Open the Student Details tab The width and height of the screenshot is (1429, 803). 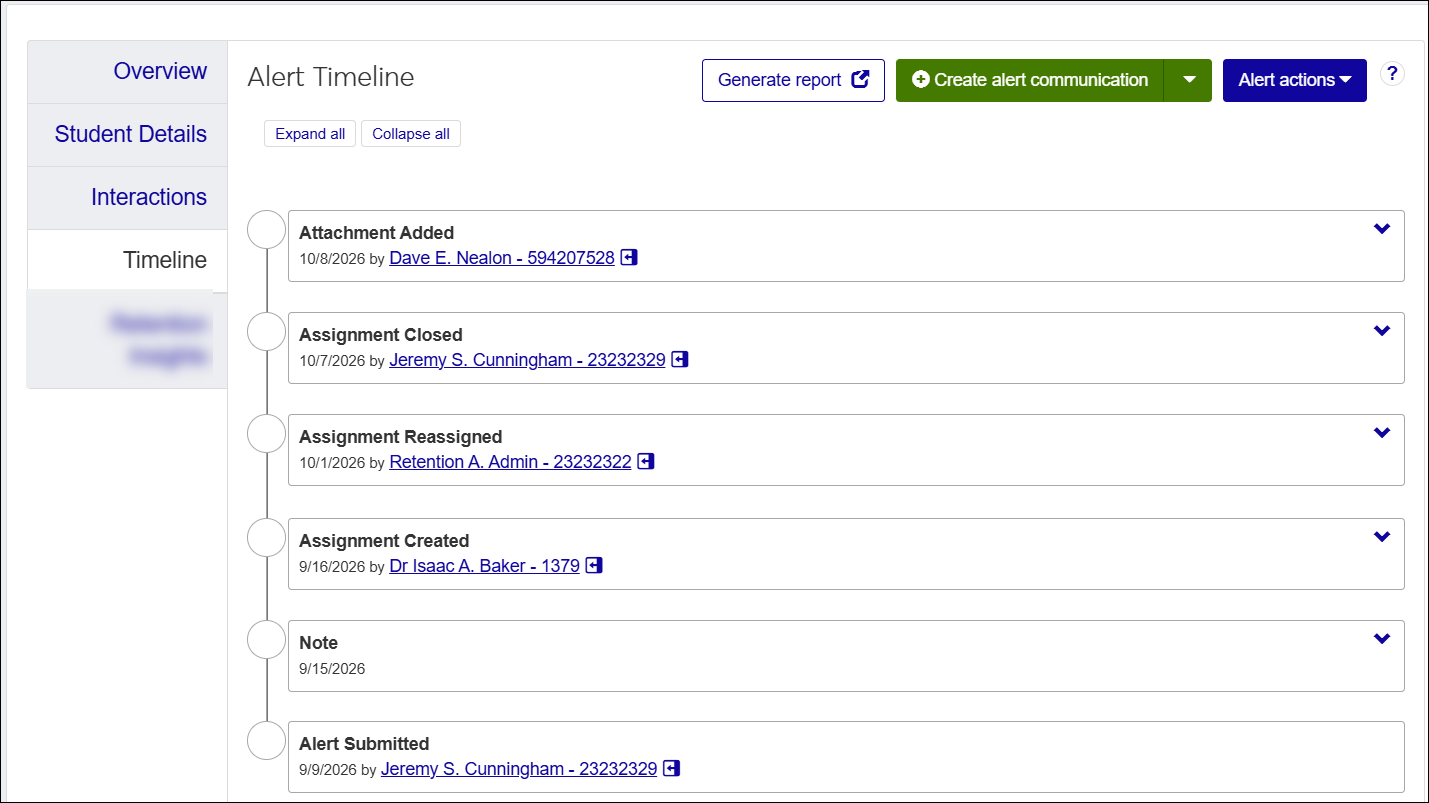click(128, 135)
